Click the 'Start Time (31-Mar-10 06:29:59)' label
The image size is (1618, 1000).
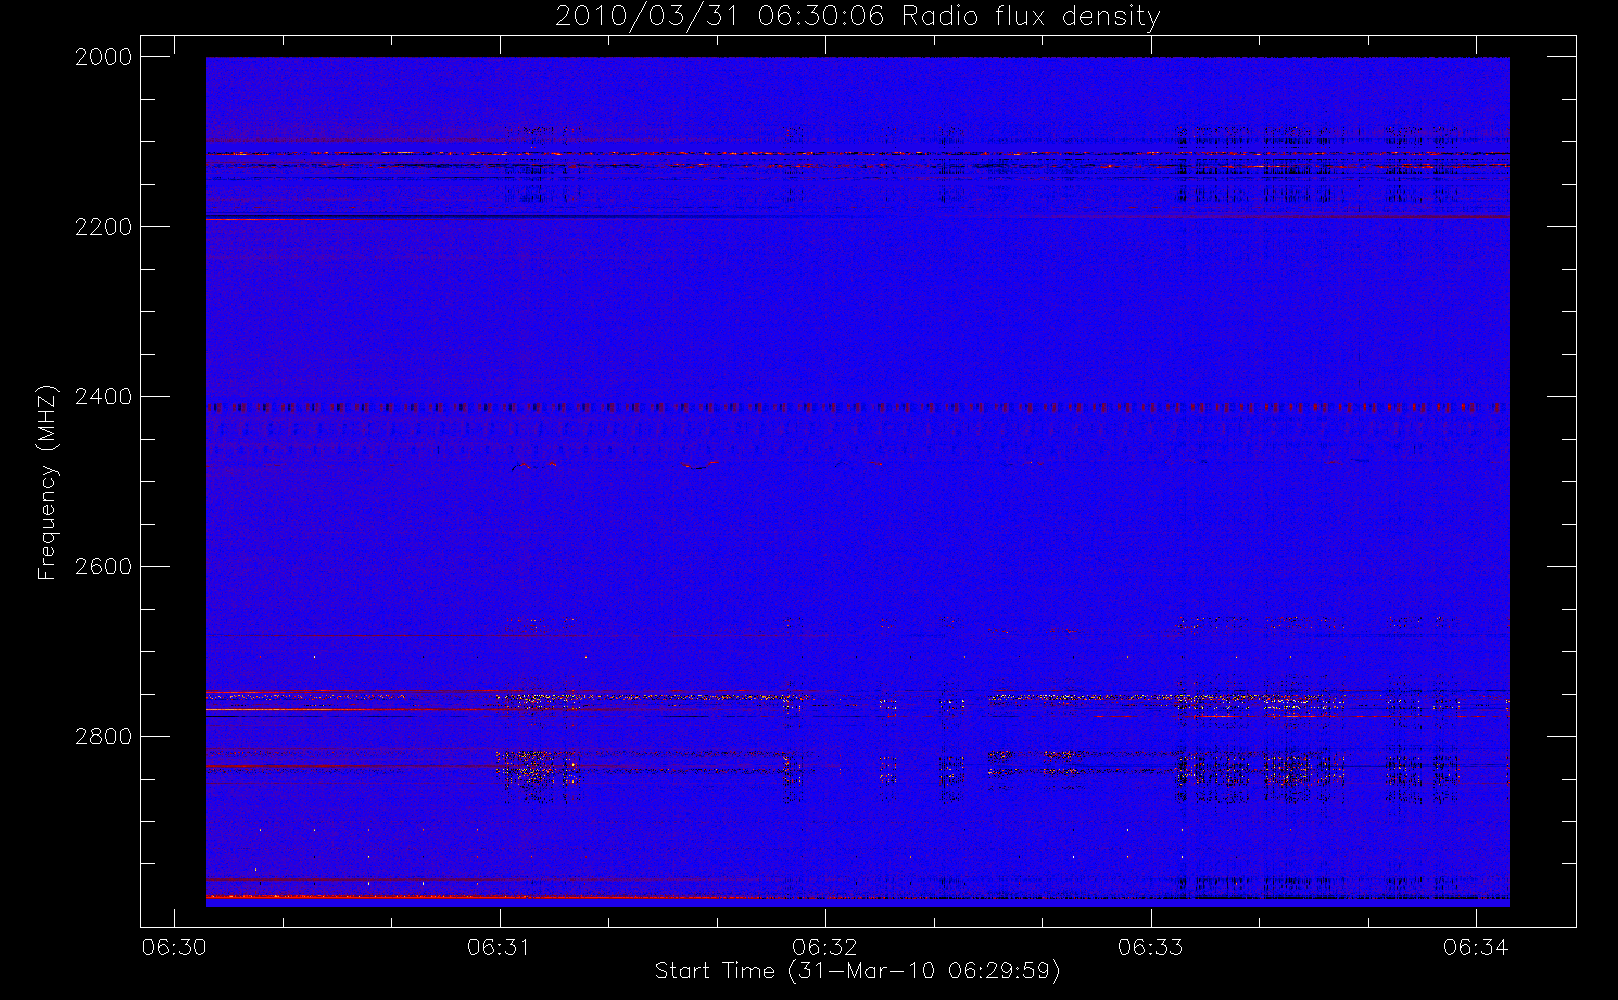click(857, 971)
